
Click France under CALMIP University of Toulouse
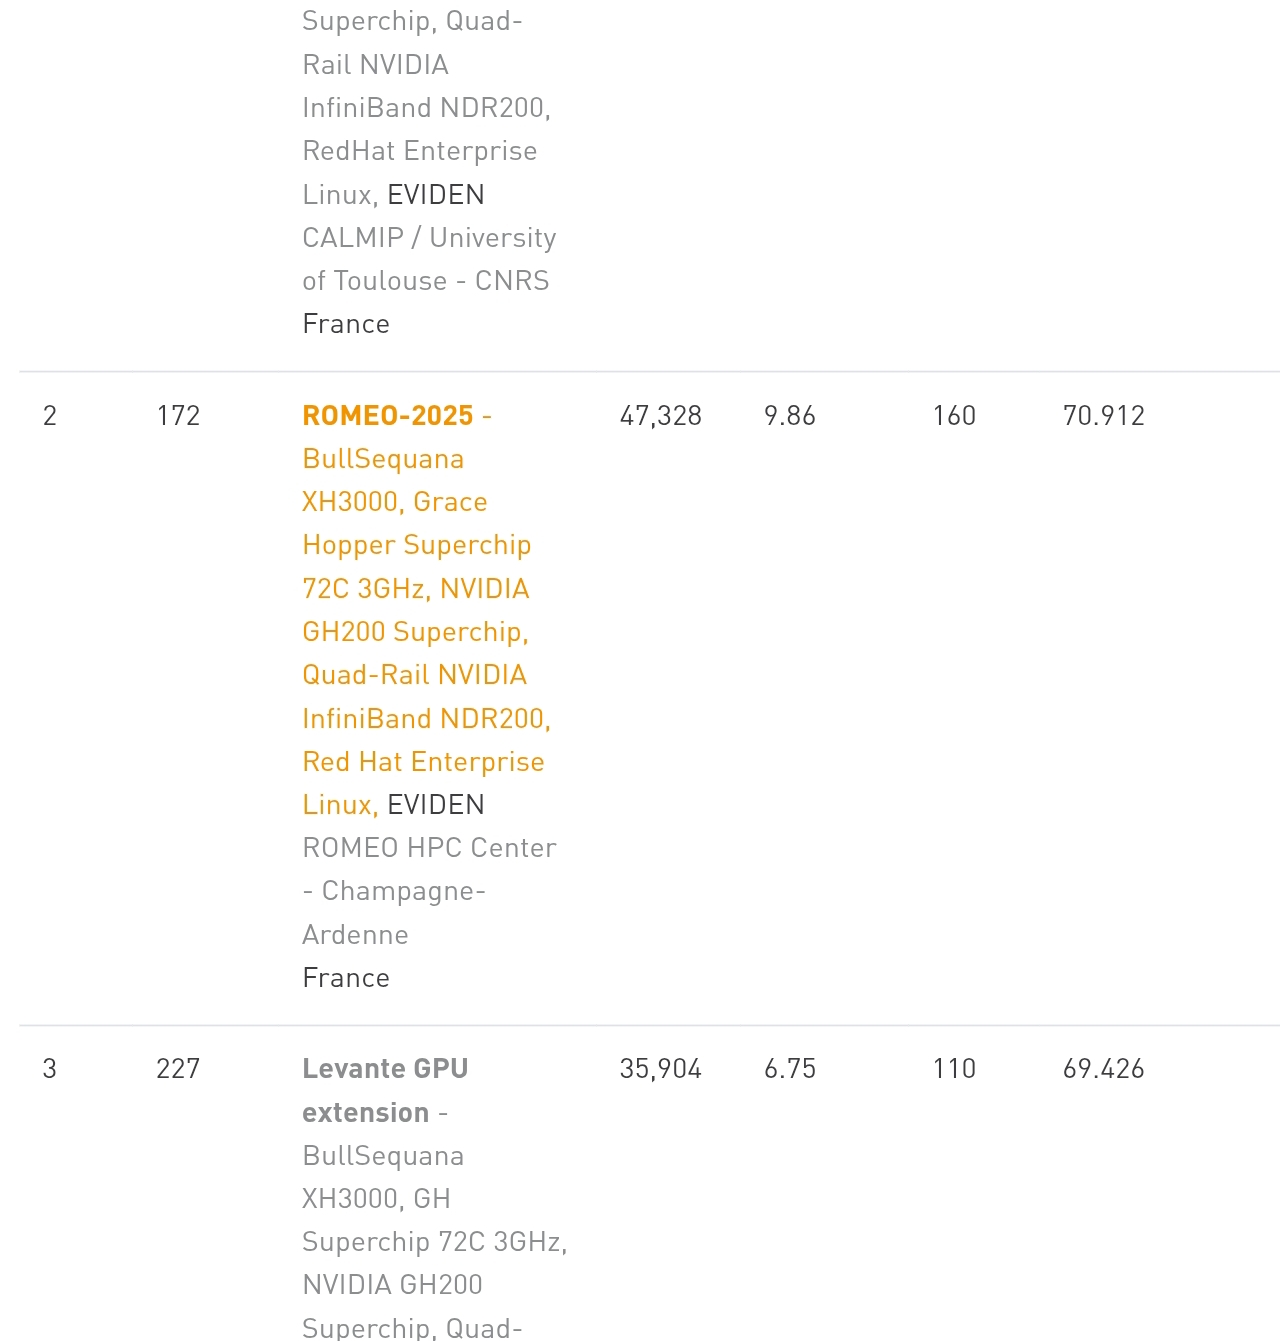click(x=346, y=324)
